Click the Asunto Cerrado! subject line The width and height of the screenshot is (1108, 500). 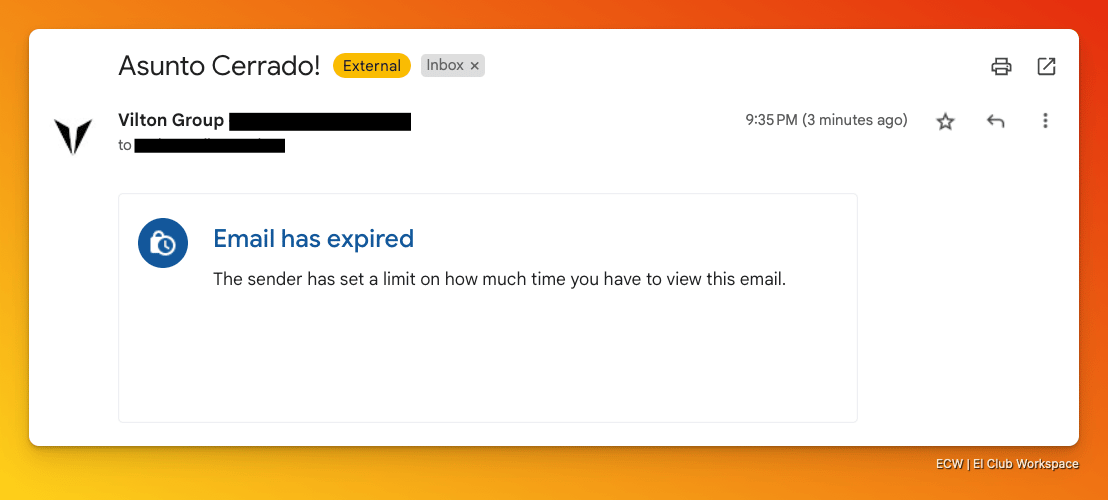219,66
